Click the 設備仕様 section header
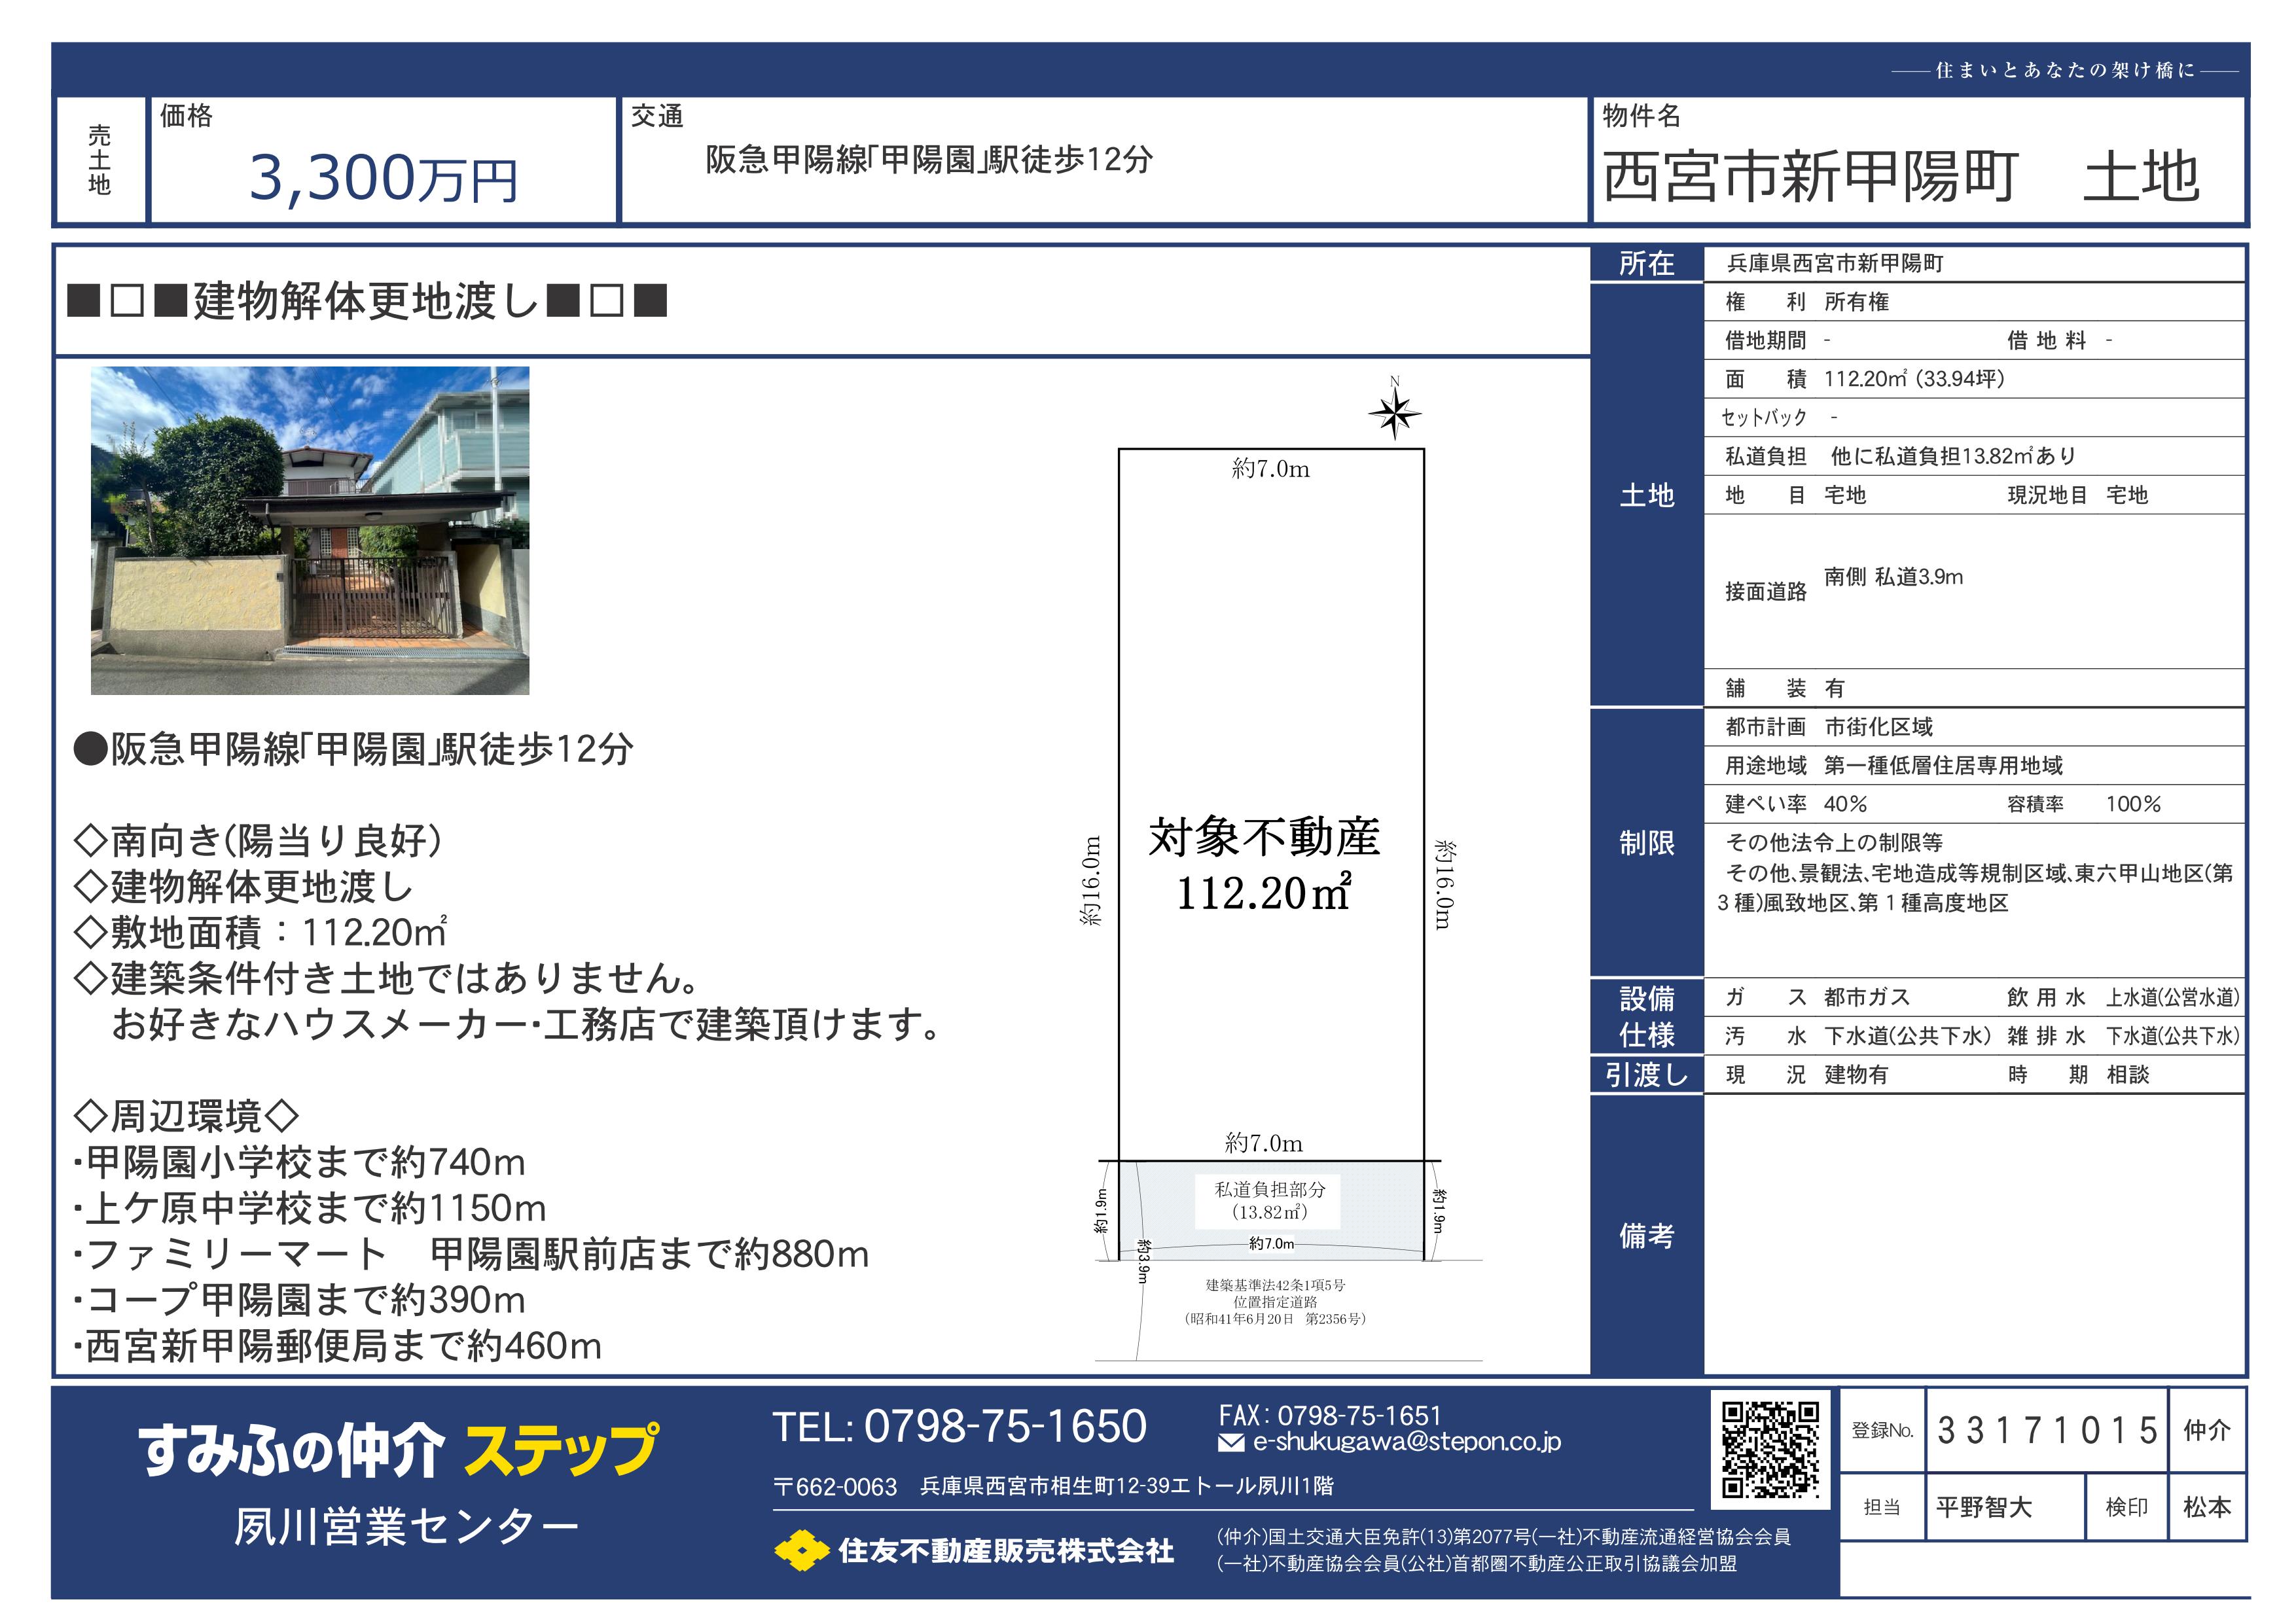 tap(1646, 1016)
